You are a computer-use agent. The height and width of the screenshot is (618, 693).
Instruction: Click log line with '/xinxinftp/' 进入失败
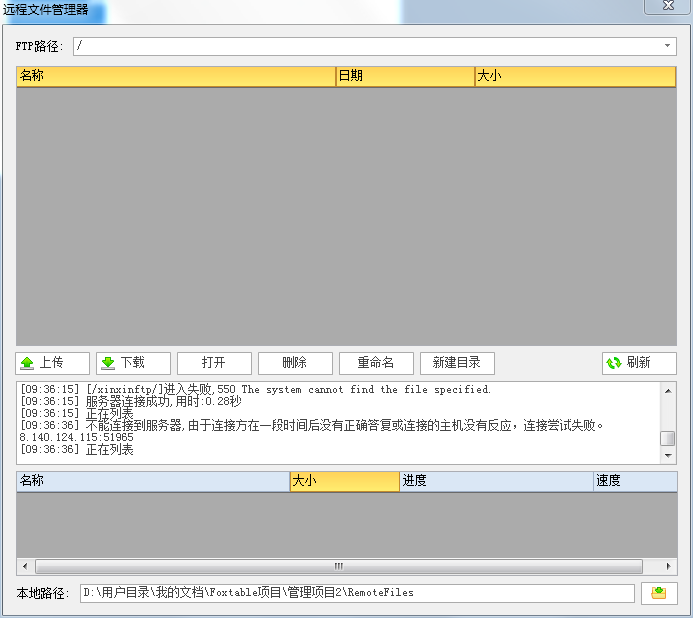click(255, 389)
